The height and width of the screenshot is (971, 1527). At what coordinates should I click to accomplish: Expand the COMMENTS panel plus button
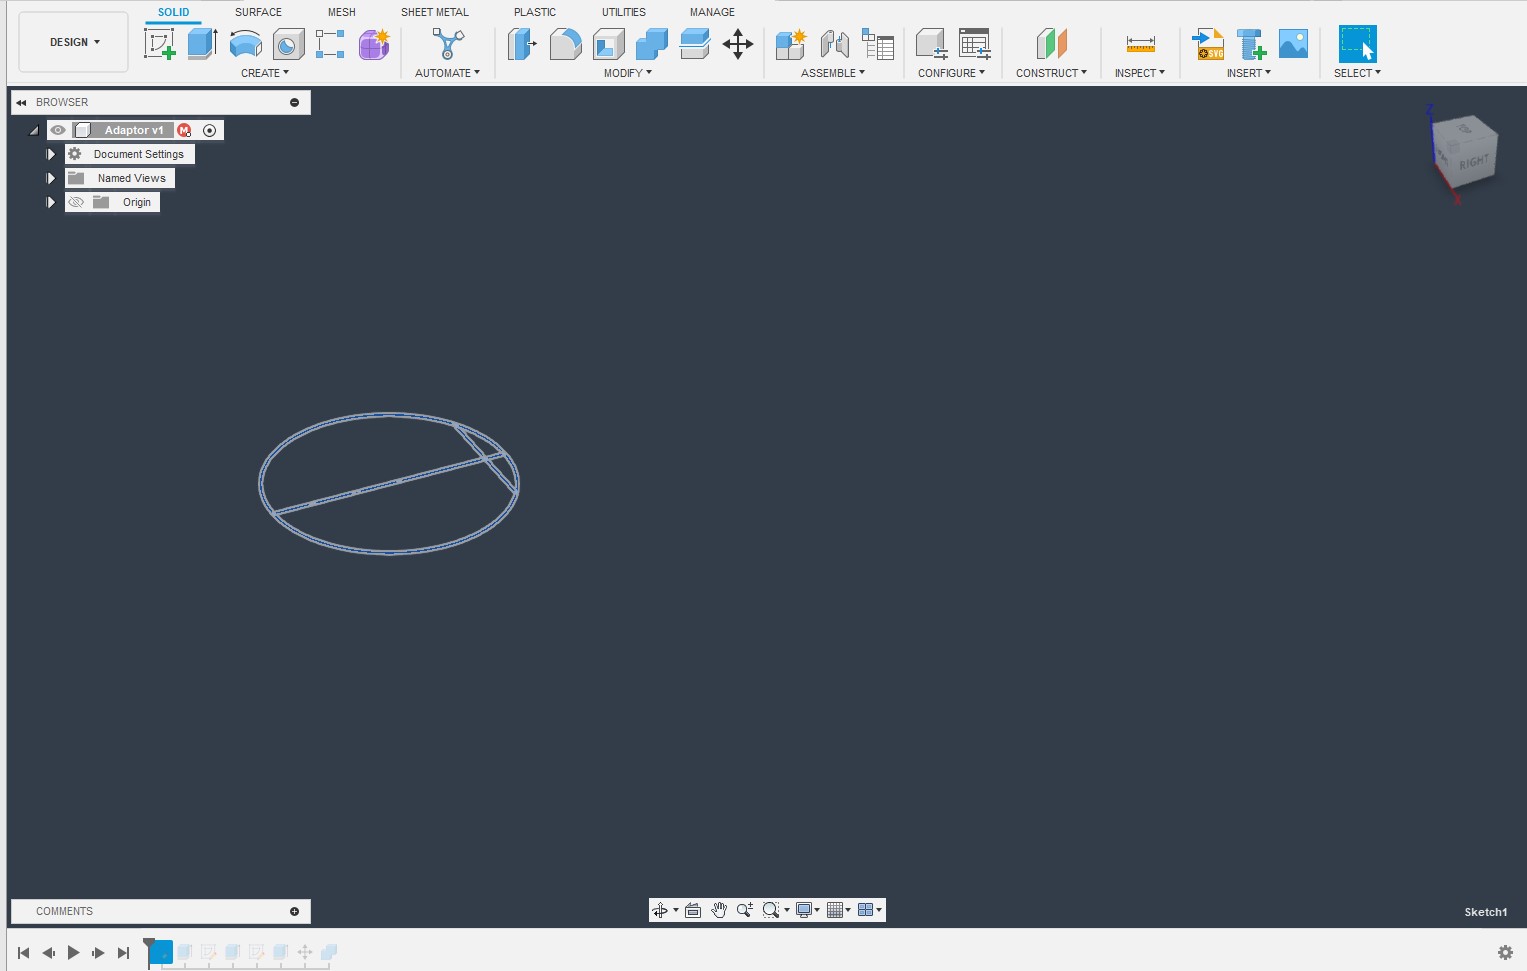(294, 911)
